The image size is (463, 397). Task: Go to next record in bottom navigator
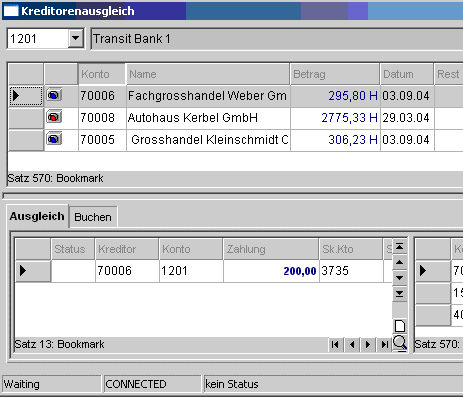368,344
